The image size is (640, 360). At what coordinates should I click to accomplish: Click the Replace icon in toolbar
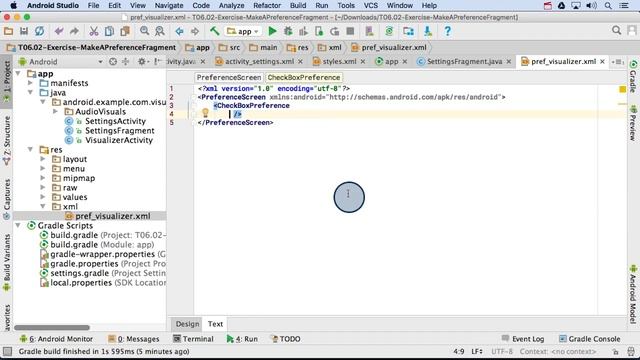coord(160,31)
